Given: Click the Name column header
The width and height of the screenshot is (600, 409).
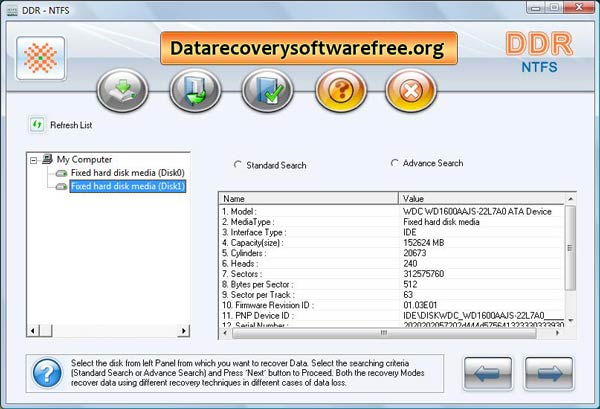Looking at the screenshot, I should [x=308, y=199].
